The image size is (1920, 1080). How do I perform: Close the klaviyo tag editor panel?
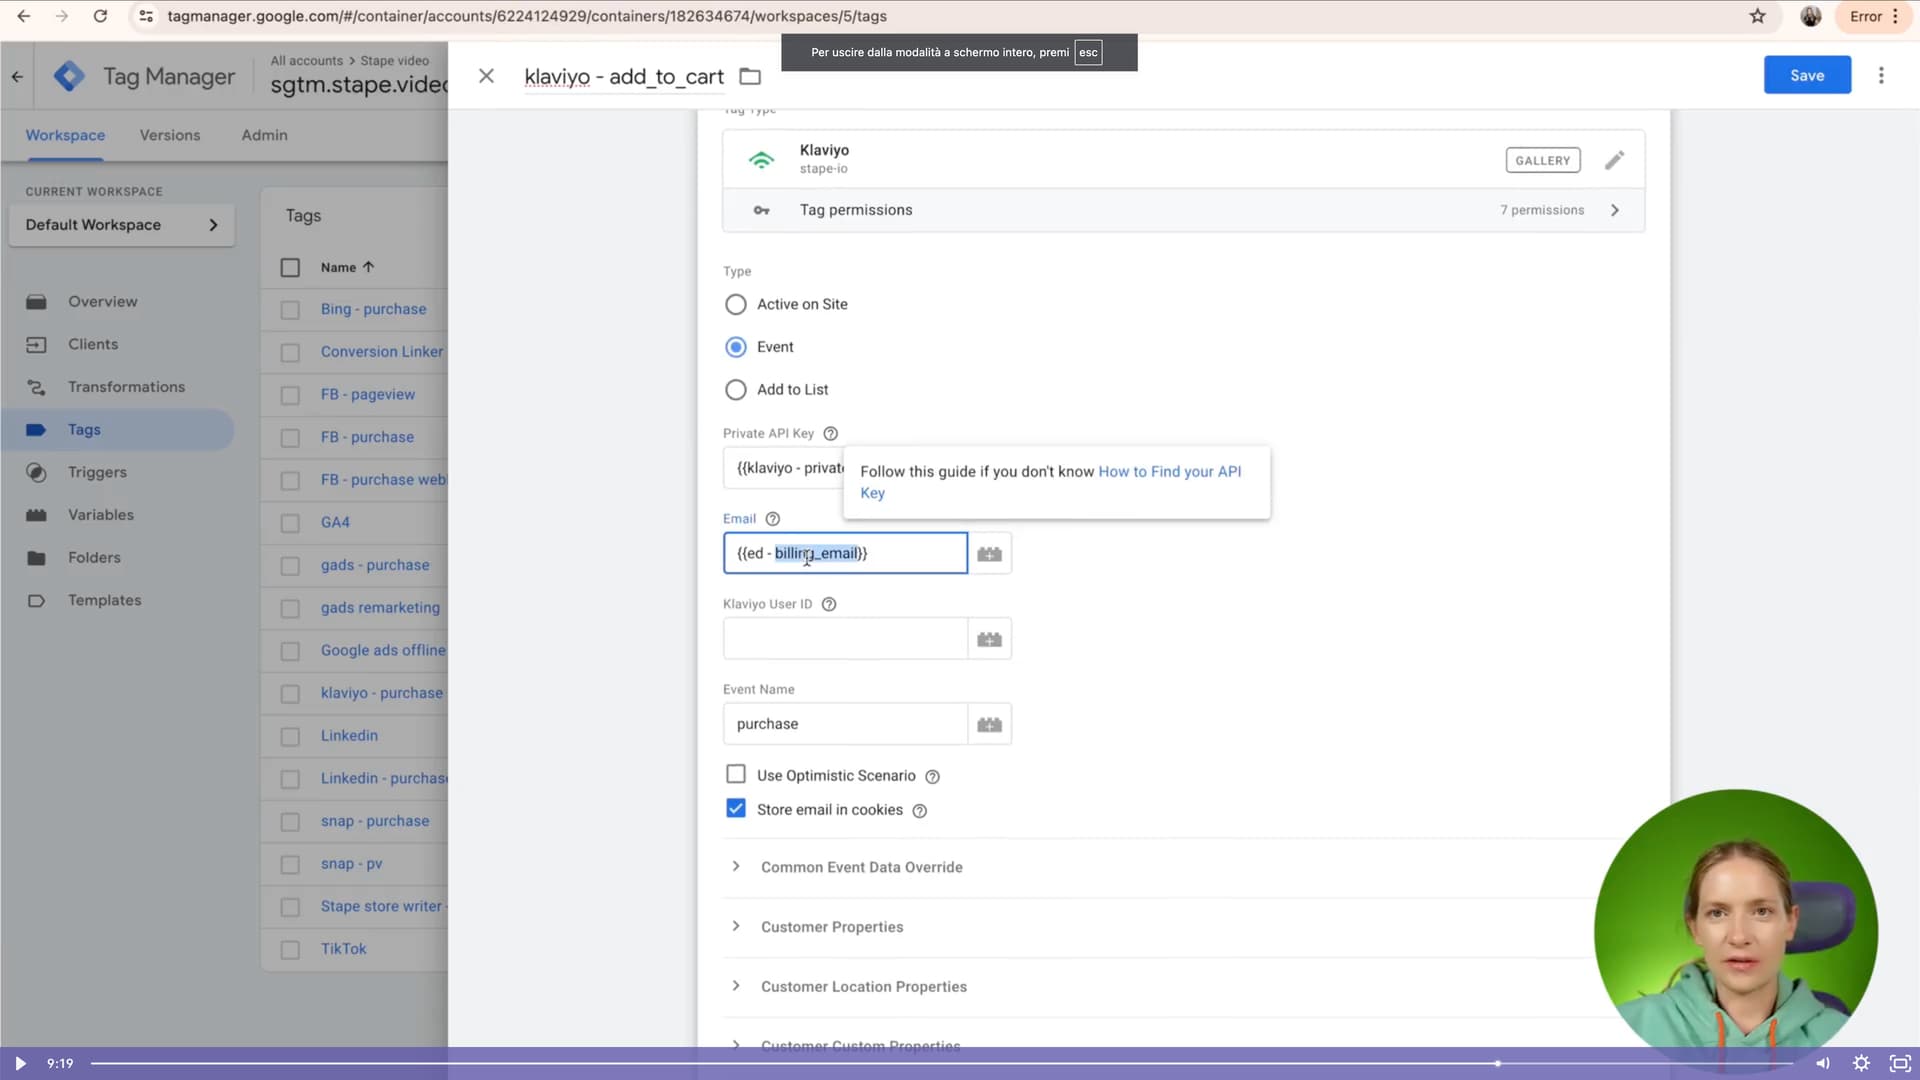pos(486,76)
